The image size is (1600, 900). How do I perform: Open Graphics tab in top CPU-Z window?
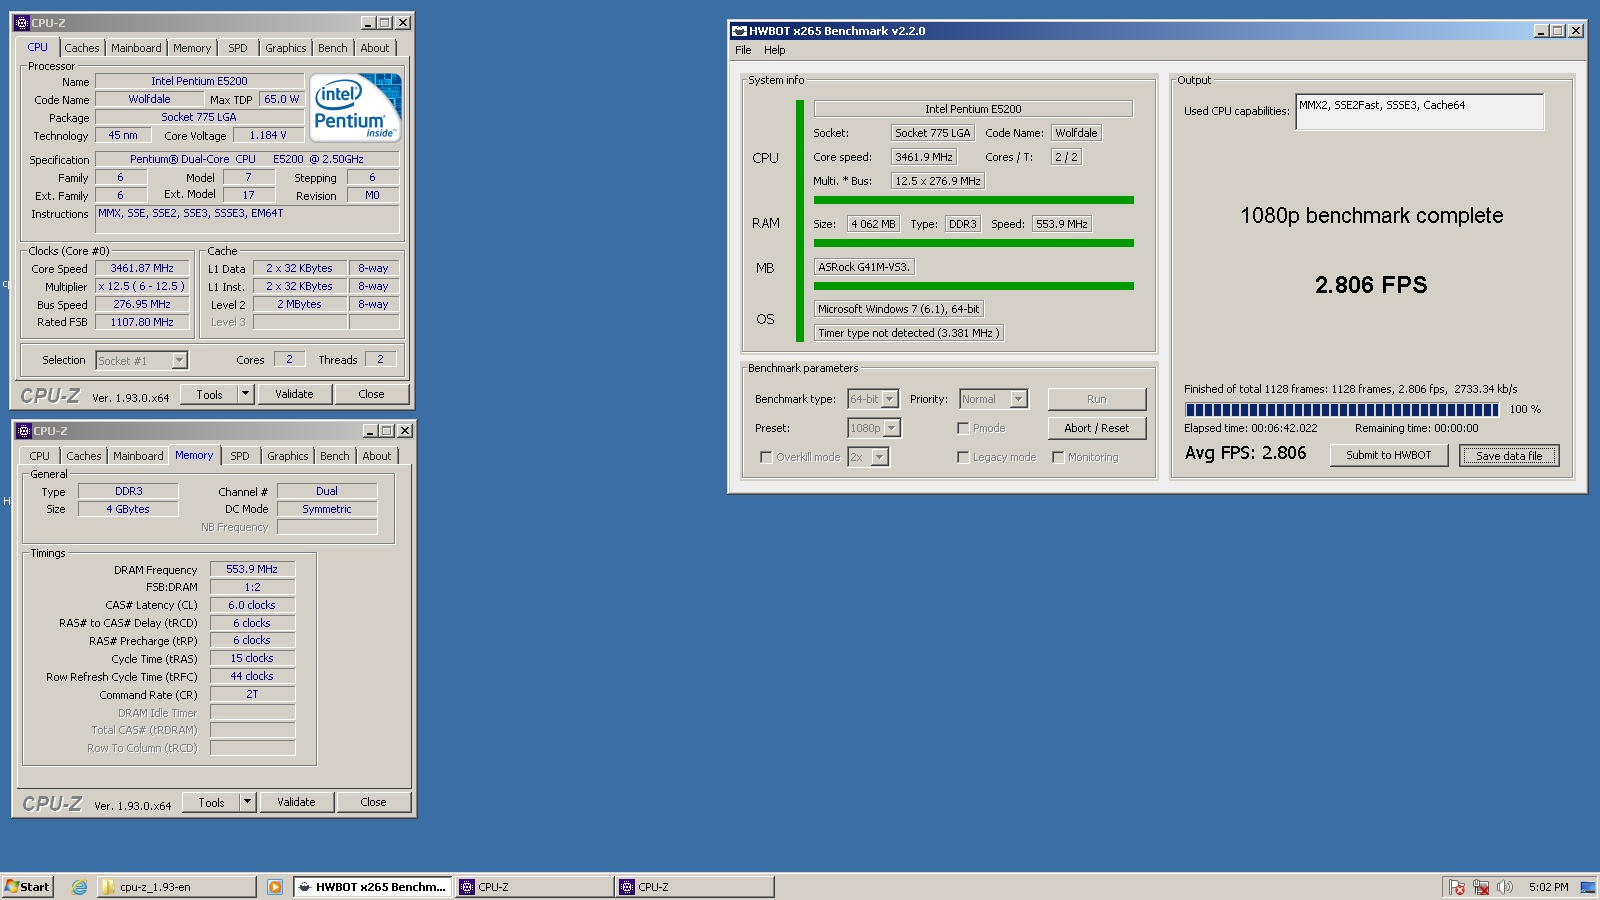coord(286,48)
